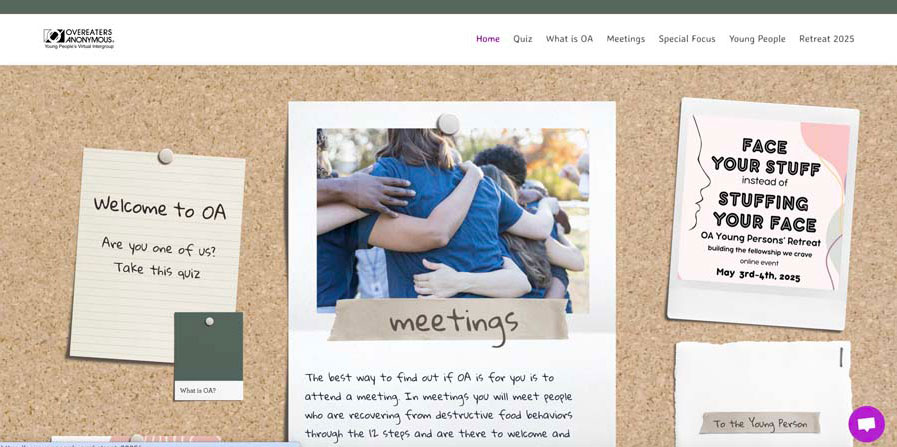
Task: Open the Home menu item
Action: click(x=488, y=39)
